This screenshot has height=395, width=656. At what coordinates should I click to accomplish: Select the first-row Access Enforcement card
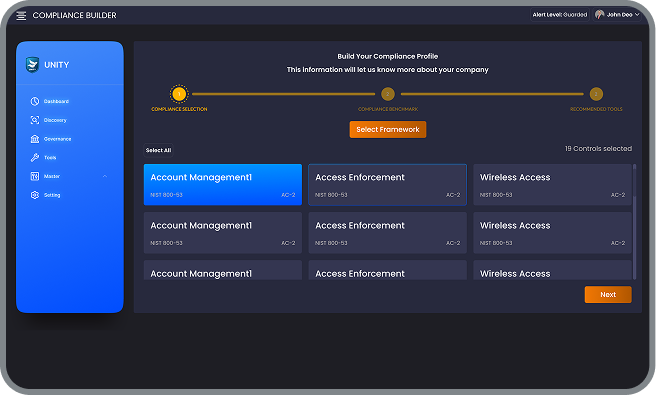(x=387, y=185)
